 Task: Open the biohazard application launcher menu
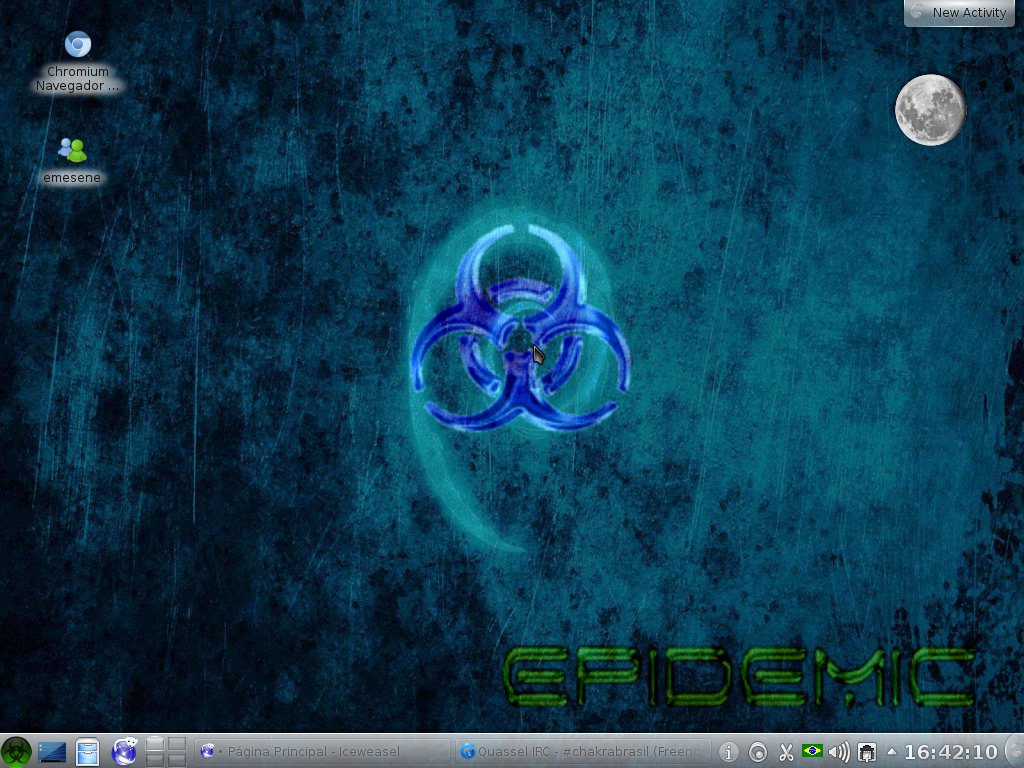point(16,751)
